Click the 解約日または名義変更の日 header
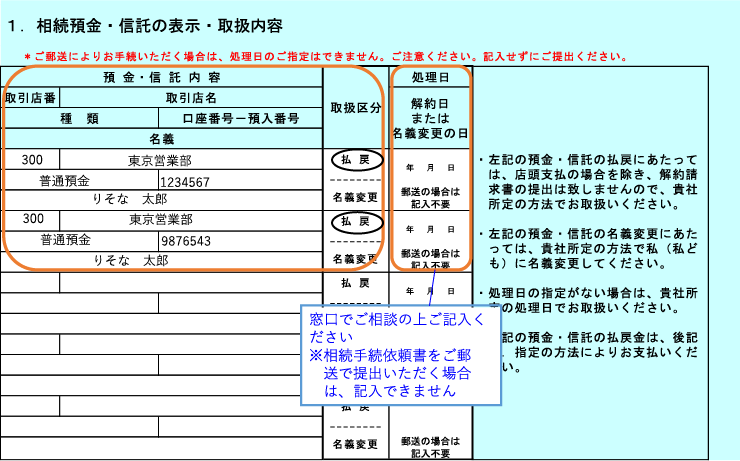The width and height of the screenshot is (740, 461). [x=430, y=117]
